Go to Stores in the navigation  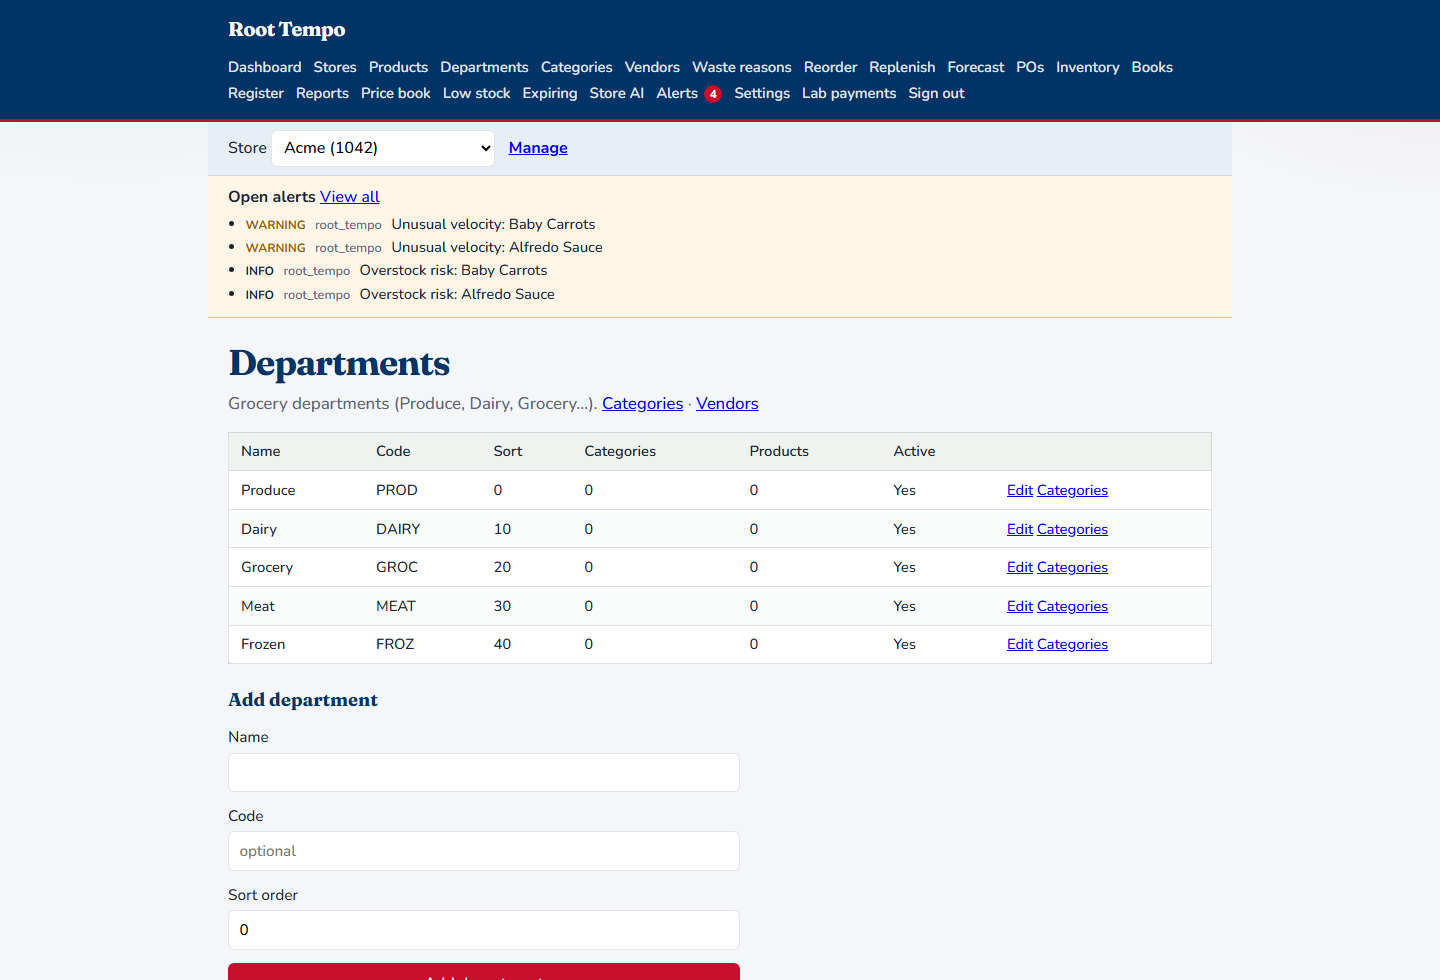[335, 67]
